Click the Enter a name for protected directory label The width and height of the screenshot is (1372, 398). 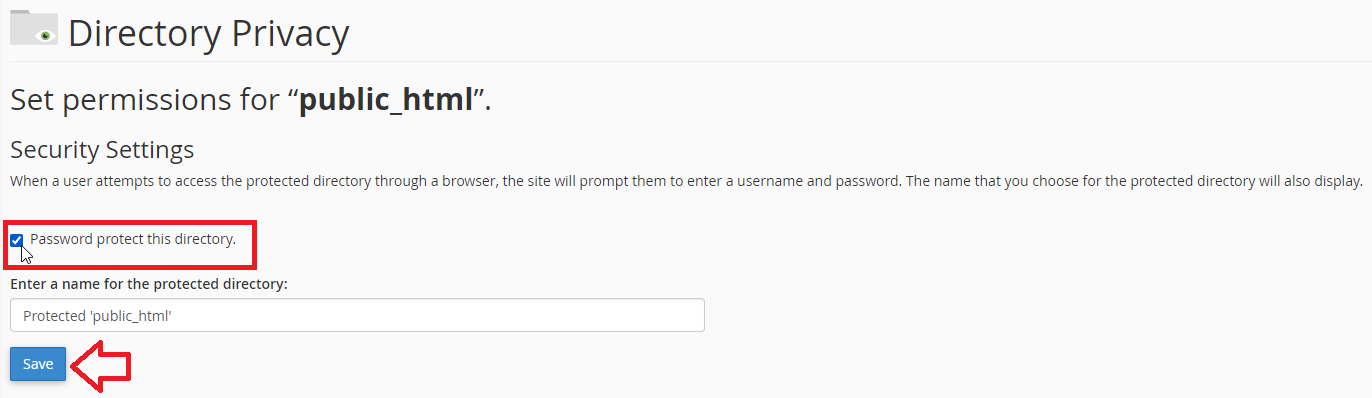pos(149,284)
